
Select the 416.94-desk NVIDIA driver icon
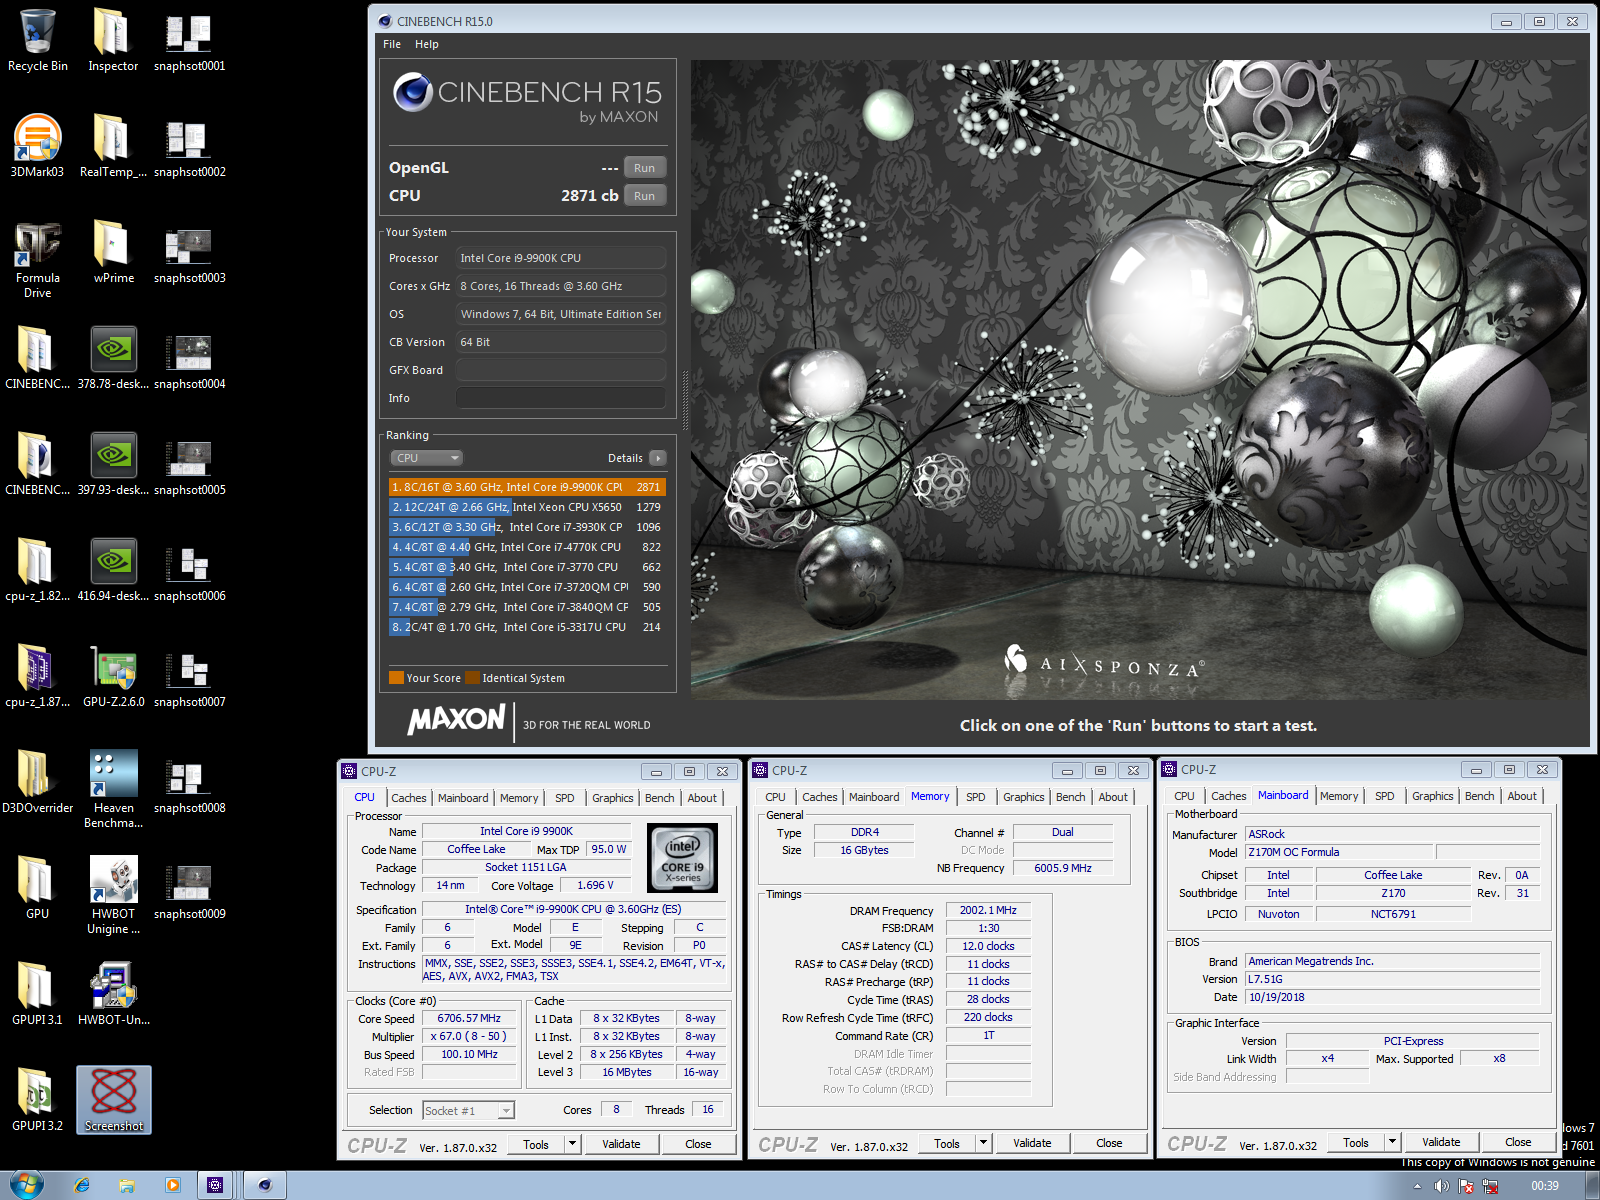click(113, 570)
